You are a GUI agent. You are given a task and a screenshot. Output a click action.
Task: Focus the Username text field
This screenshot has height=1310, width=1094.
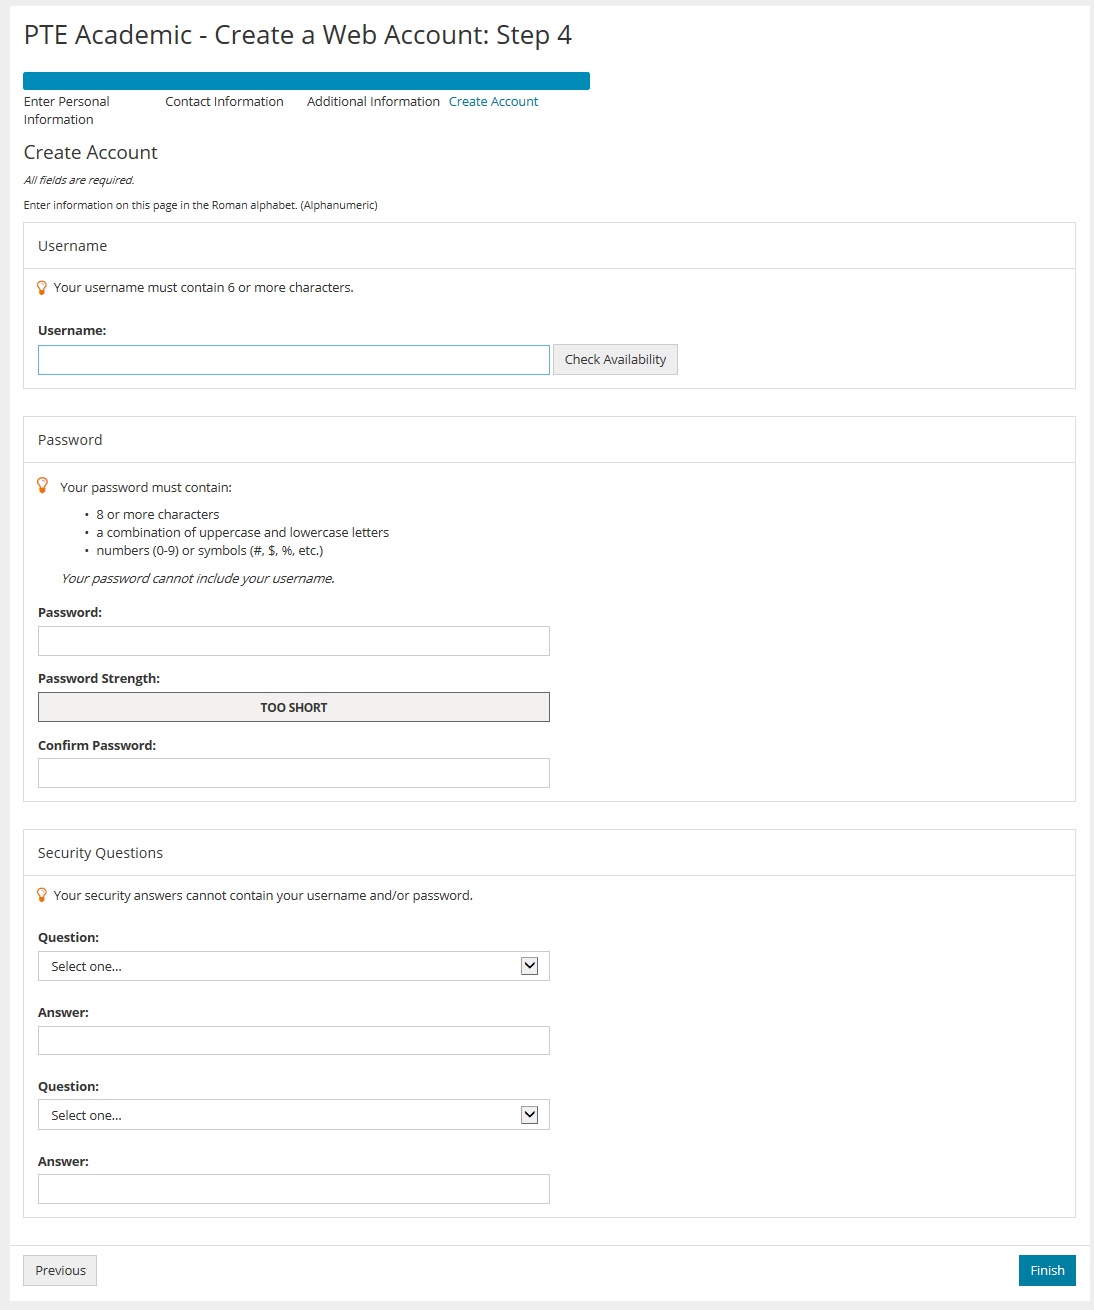[x=294, y=360]
